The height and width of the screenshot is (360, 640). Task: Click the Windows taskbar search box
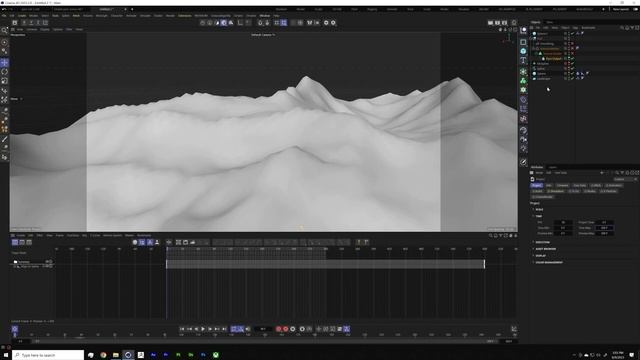(x=48, y=355)
